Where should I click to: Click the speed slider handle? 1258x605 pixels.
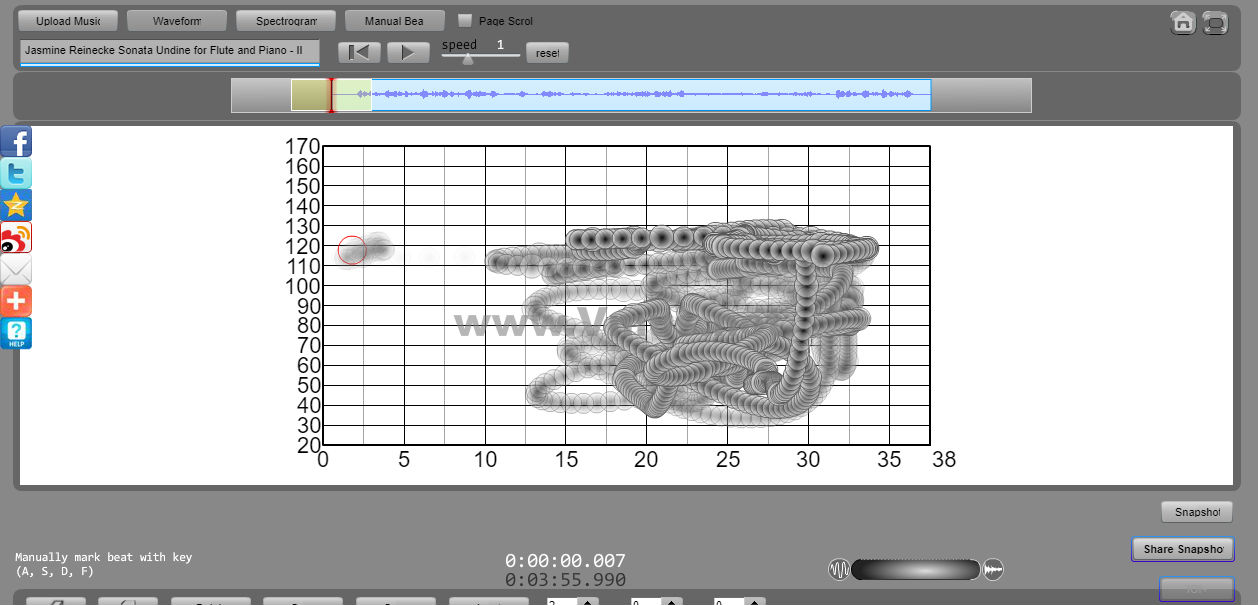pyautogui.click(x=467, y=59)
